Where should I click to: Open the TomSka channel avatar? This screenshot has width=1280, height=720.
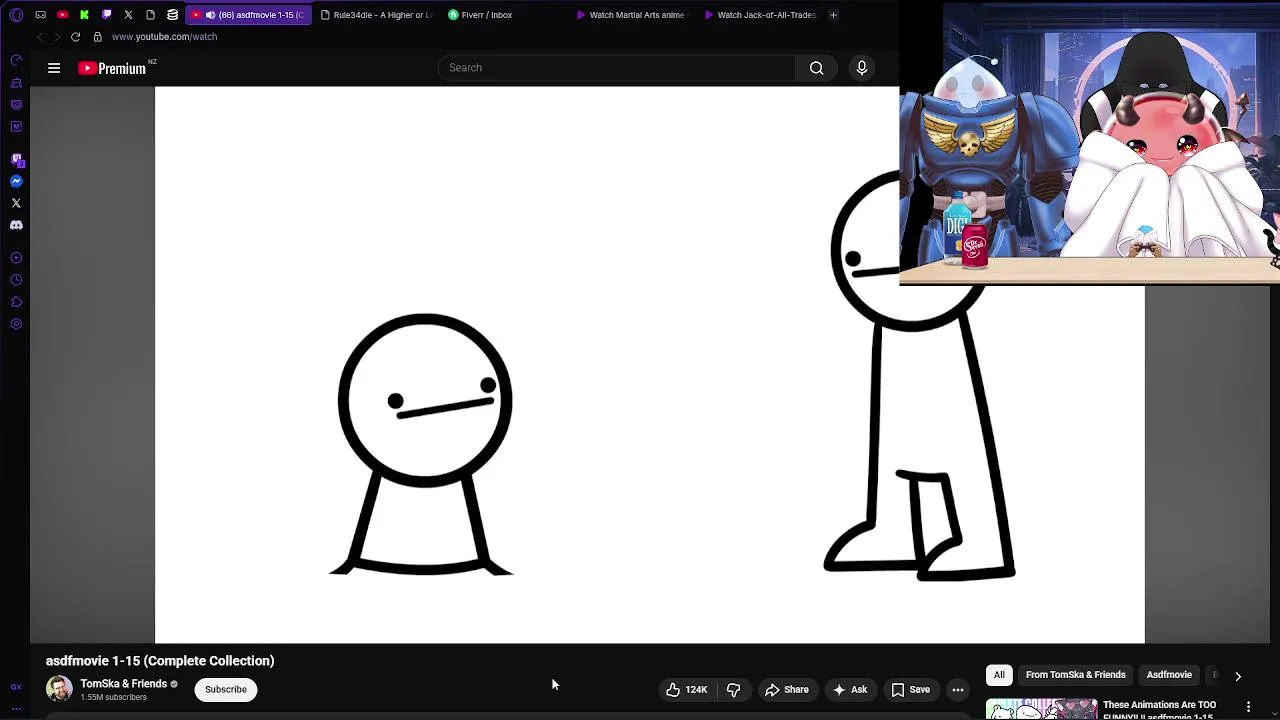59,689
